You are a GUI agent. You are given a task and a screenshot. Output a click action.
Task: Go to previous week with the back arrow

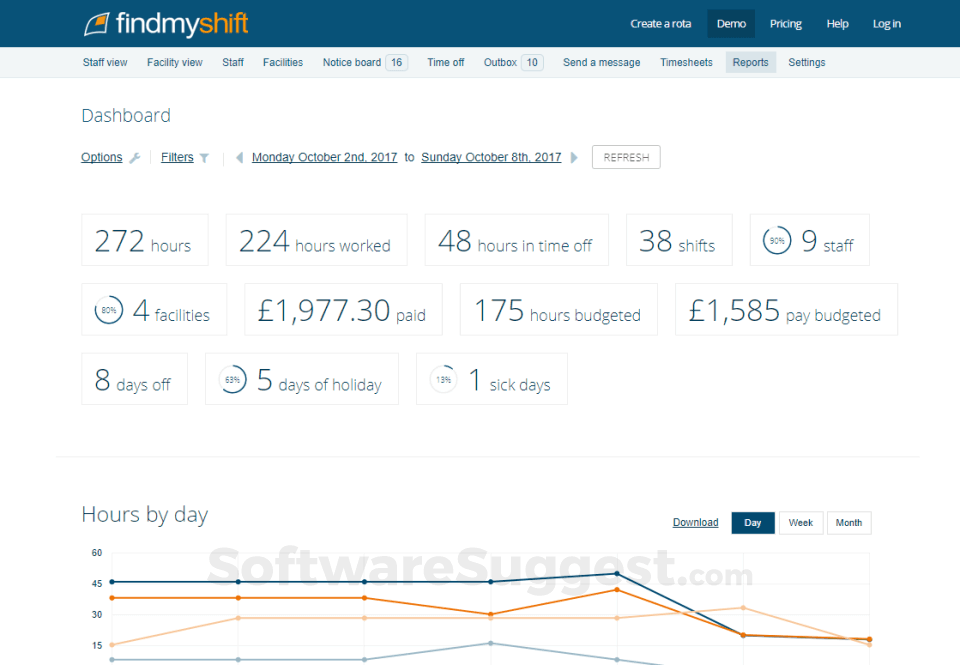(239, 157)
